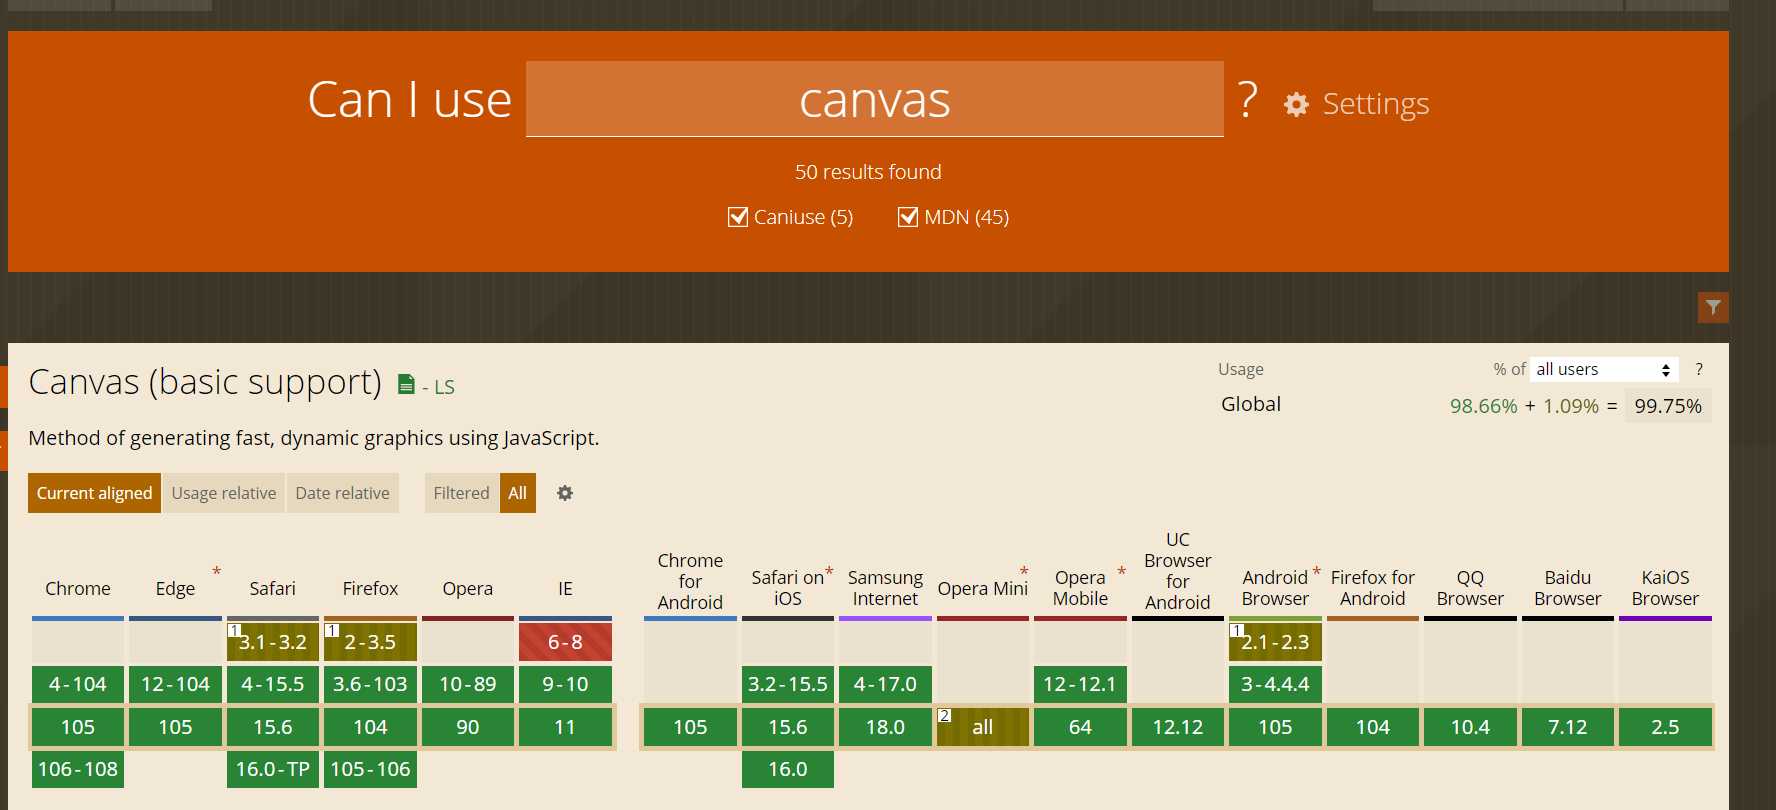Select the Samsung Internet 18.0 cell
Image resolution: width=1776 pixels, height=810 pixels.
(885, 727)
